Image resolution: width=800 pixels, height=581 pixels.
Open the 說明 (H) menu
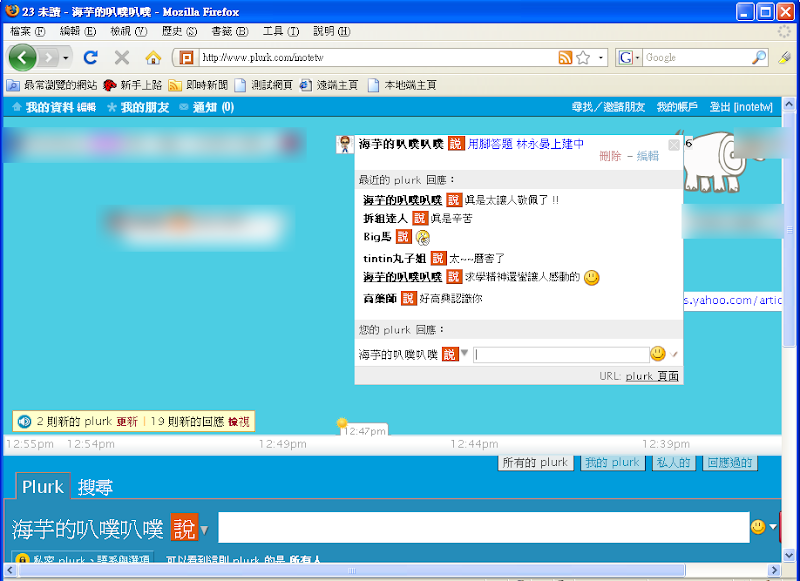331,32
